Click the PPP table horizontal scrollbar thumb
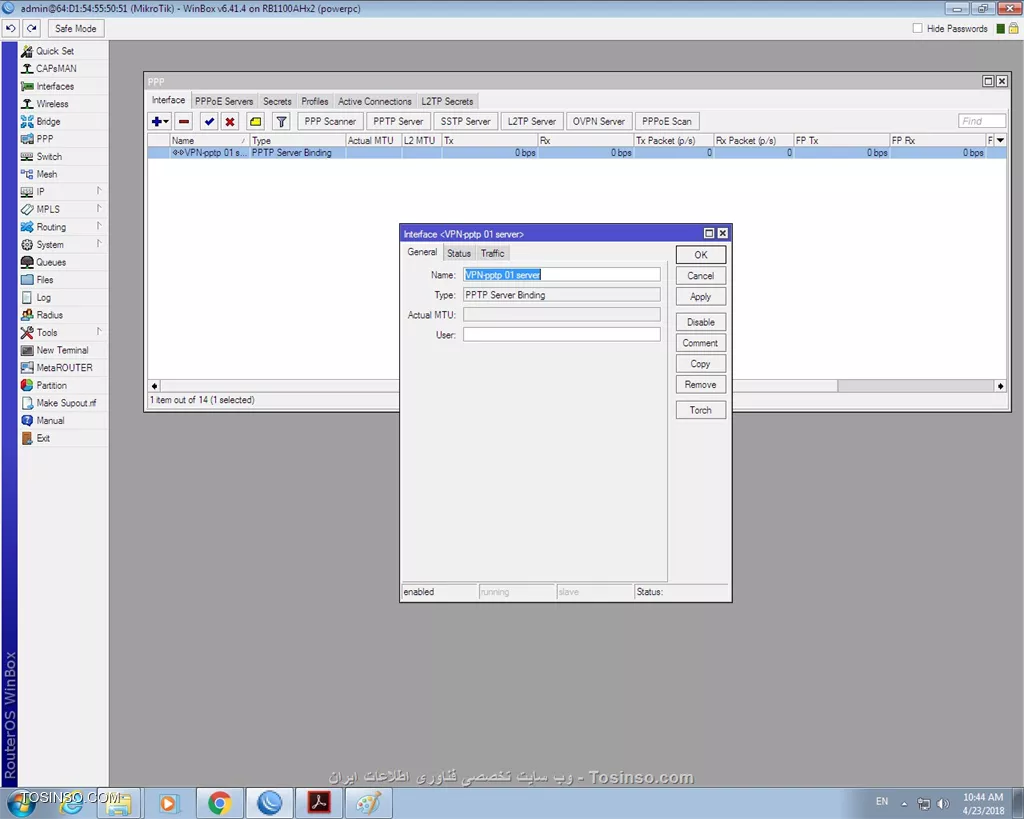Image resolution: width=1024 pixels, height=819 pixels. click(500, 386)
